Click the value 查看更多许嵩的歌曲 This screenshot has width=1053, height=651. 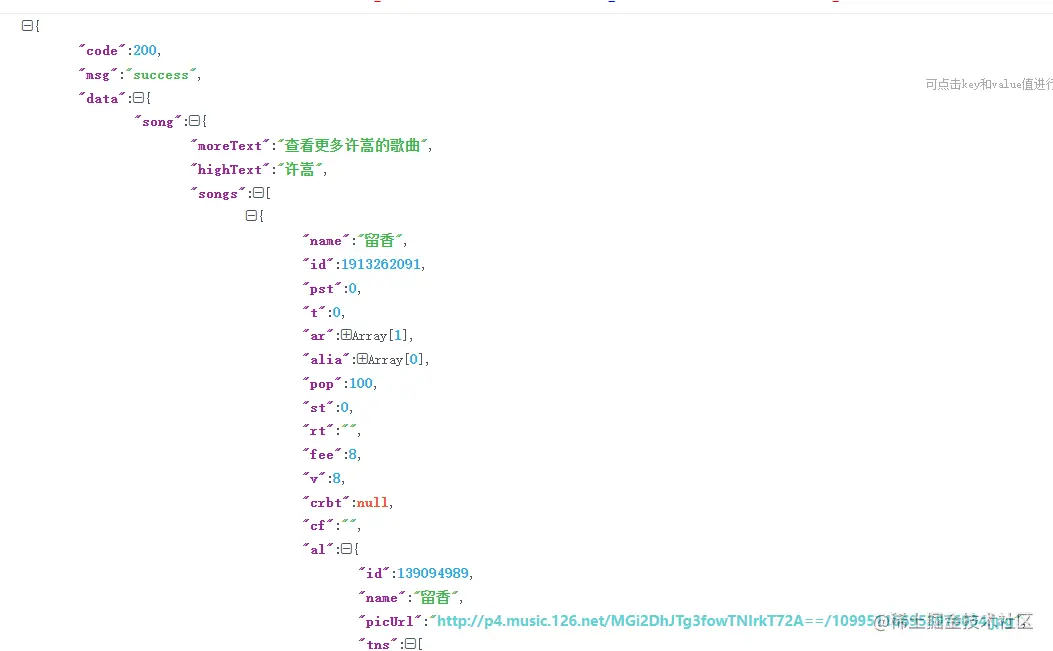point(353,145)
